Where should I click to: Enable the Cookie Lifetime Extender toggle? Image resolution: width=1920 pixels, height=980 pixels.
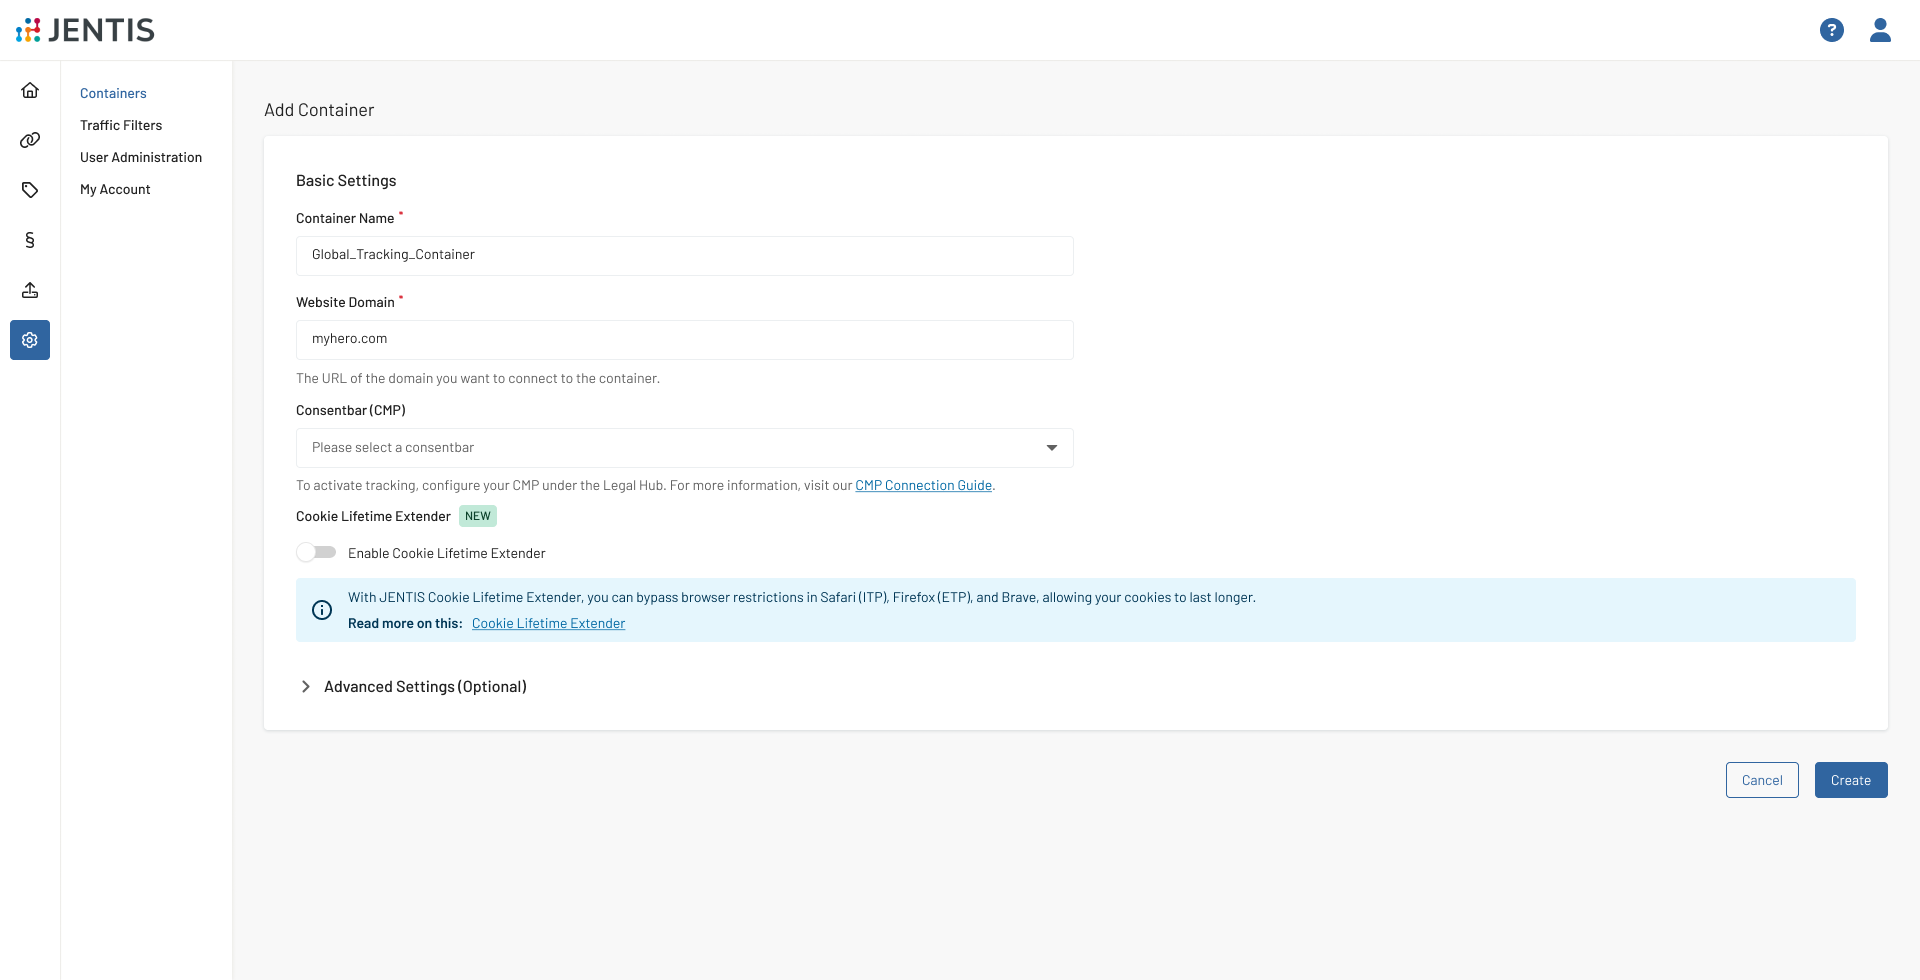pyautogui.click(x=316, y=552)
